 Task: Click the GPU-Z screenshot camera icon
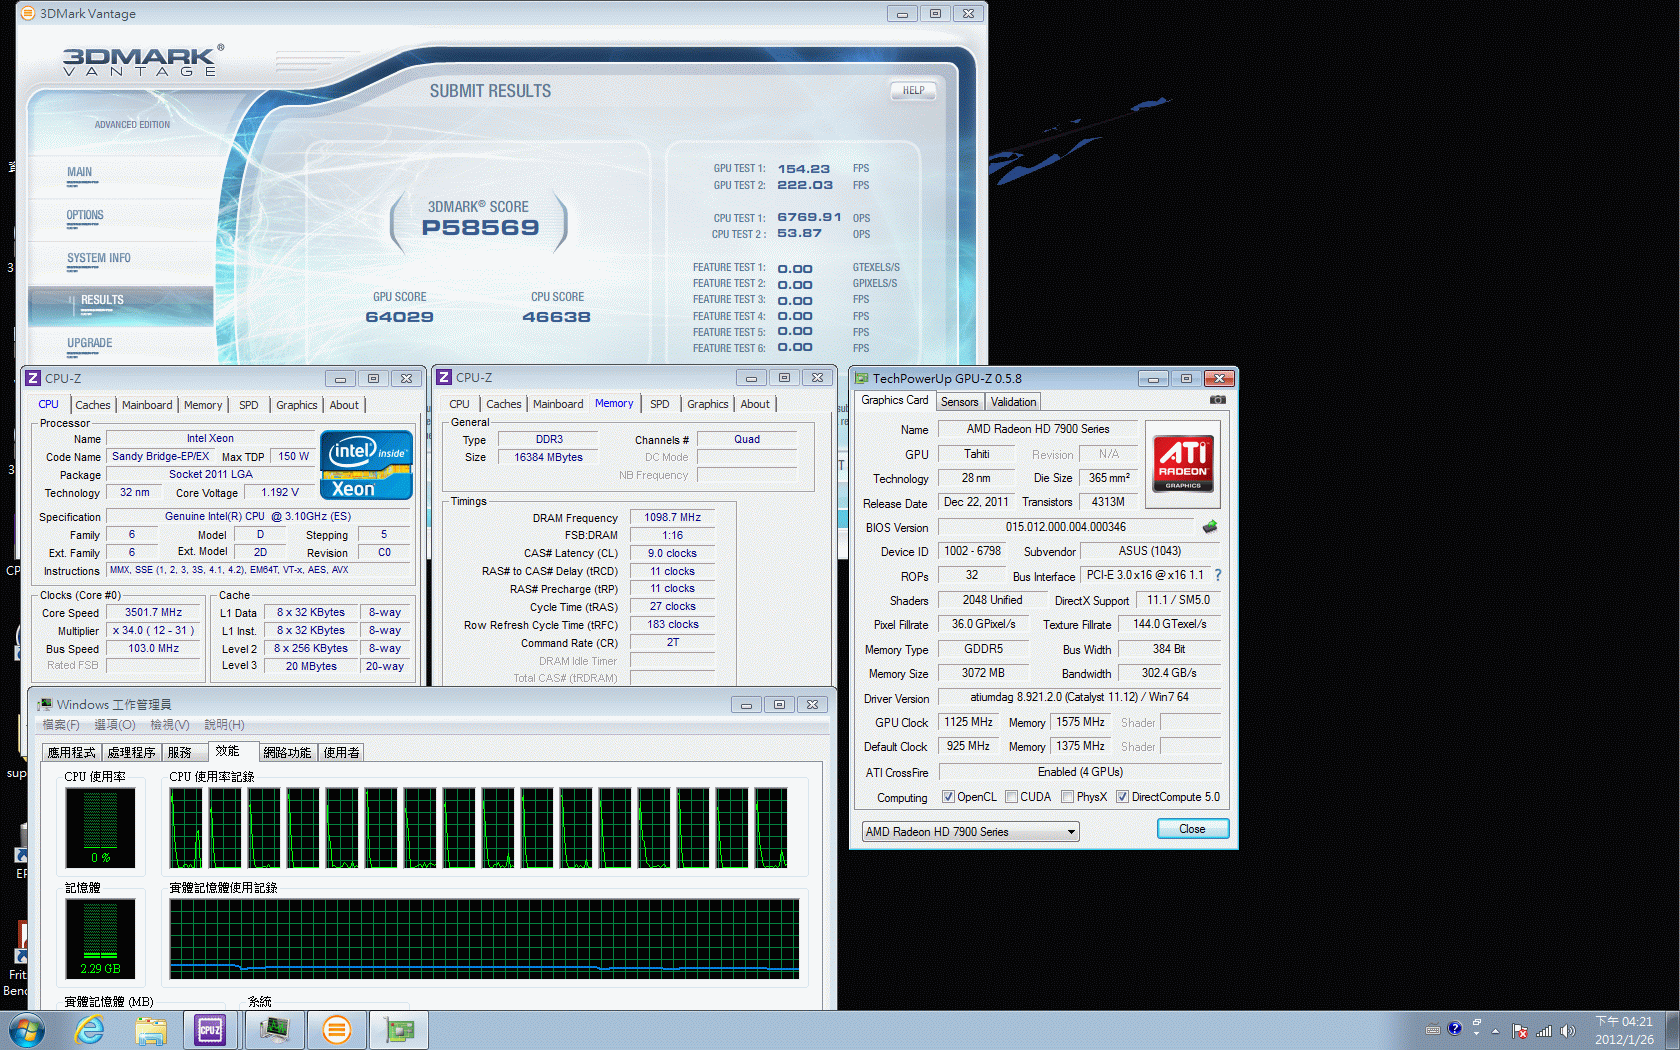tap(1217, 400)
